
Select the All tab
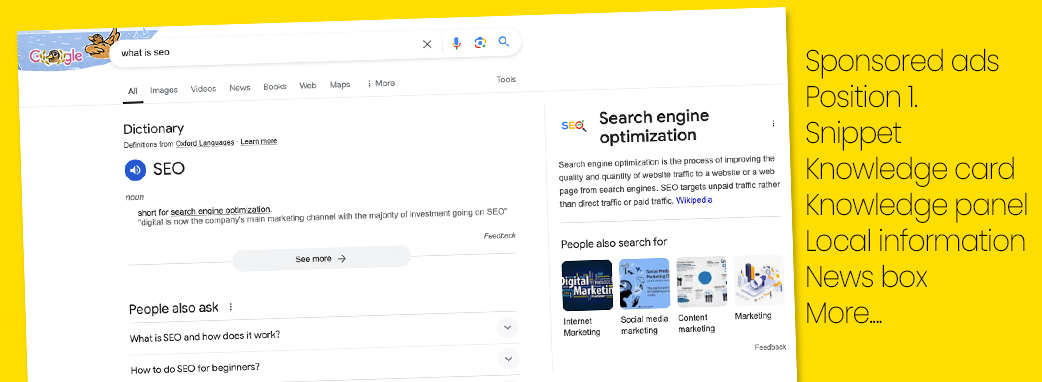click(133, 92)
